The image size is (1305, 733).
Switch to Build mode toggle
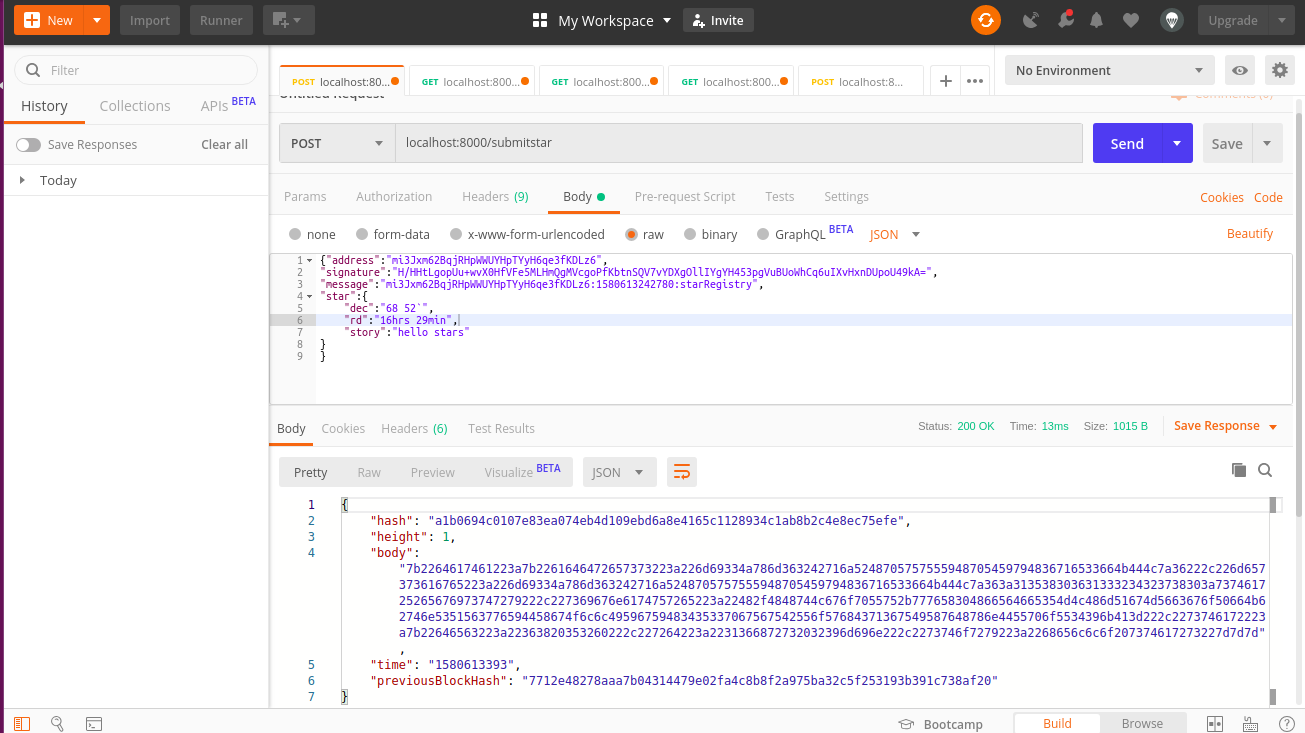coord(1057,723)
